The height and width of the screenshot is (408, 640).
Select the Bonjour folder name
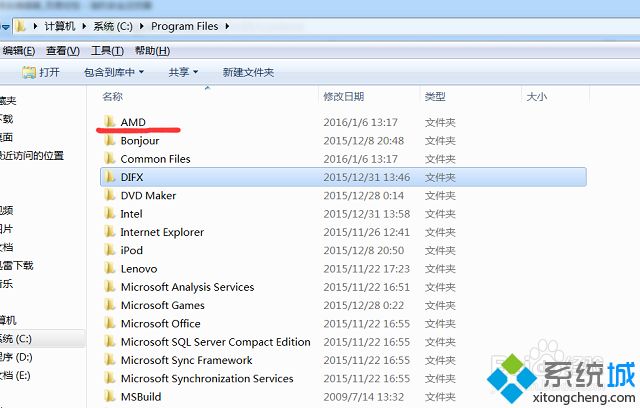pos(140,141)
